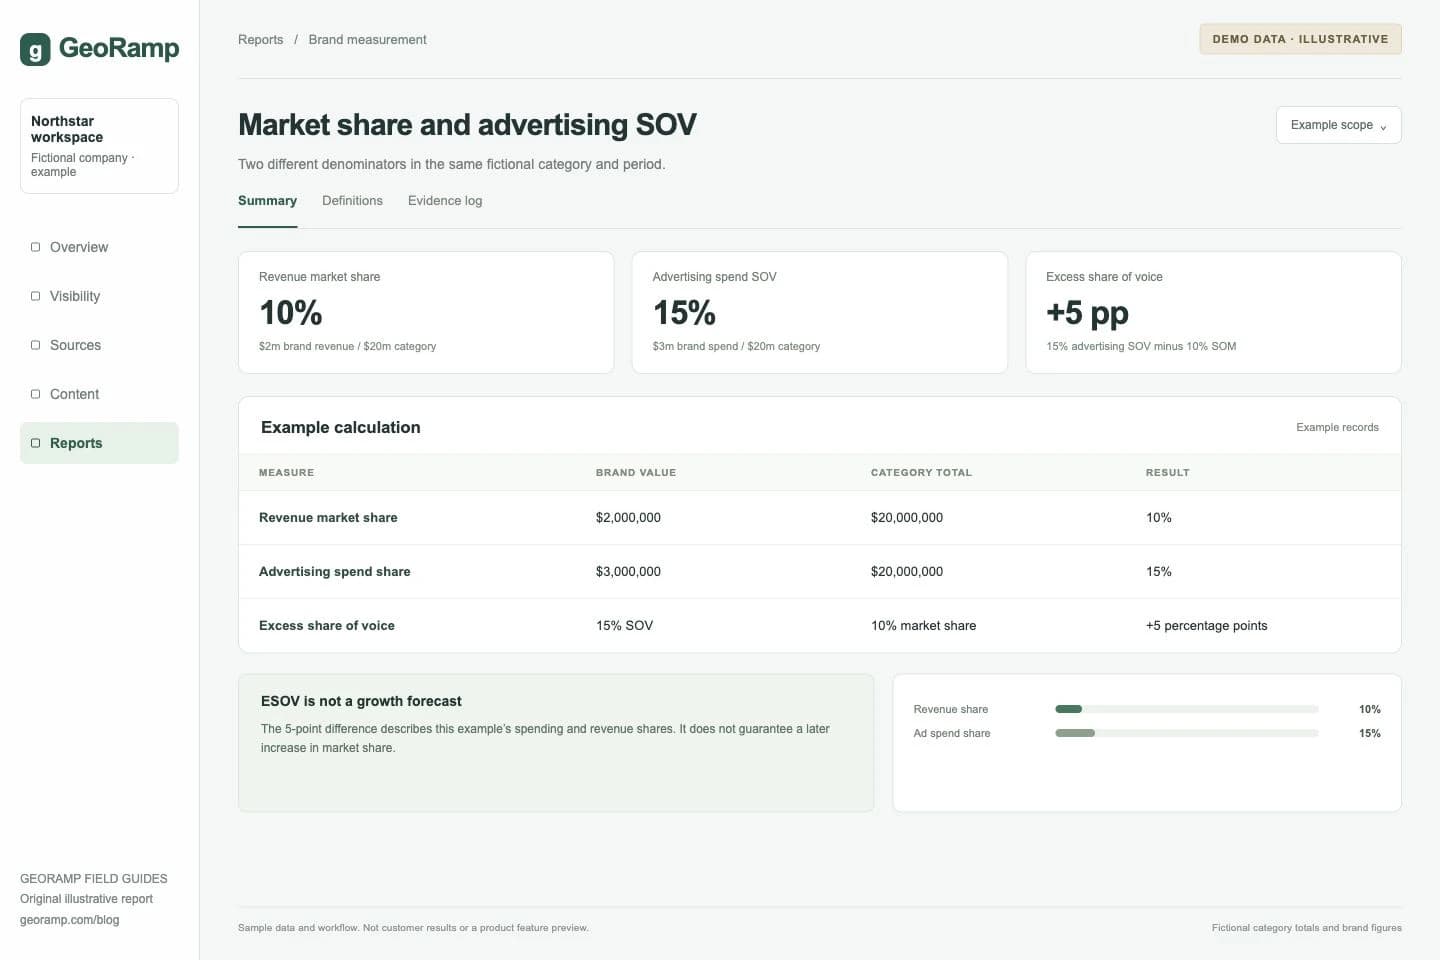Select the Excess share of voice row label

(x=326, y=626)
